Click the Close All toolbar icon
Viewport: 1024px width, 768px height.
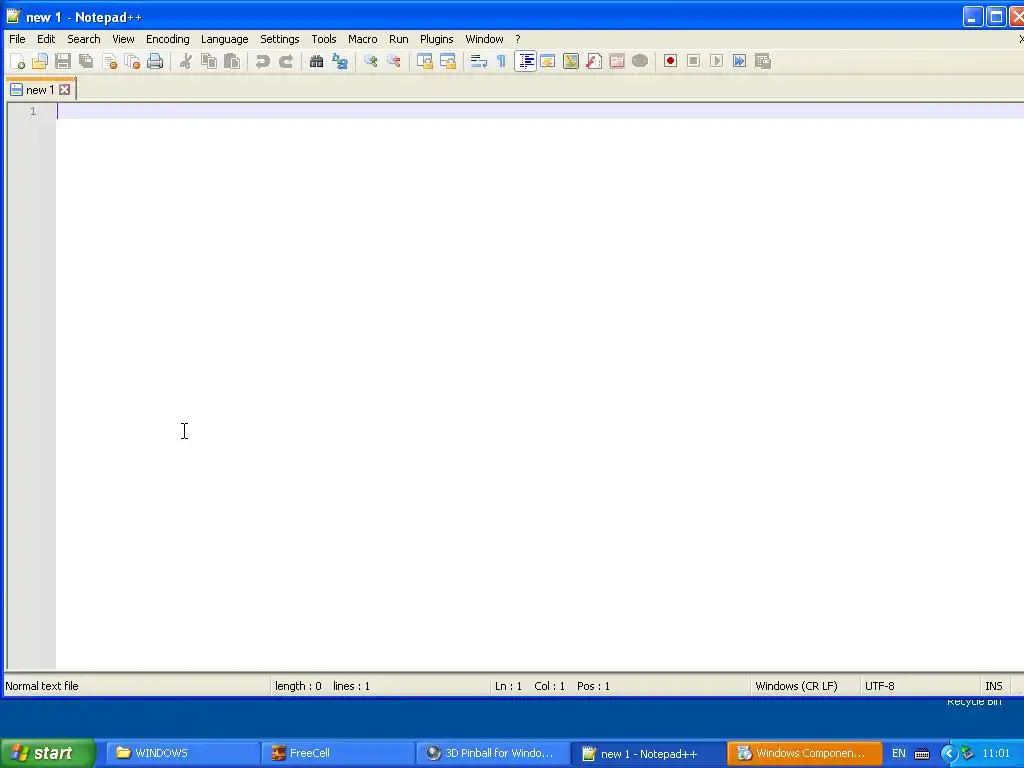(x=132, y=61)
